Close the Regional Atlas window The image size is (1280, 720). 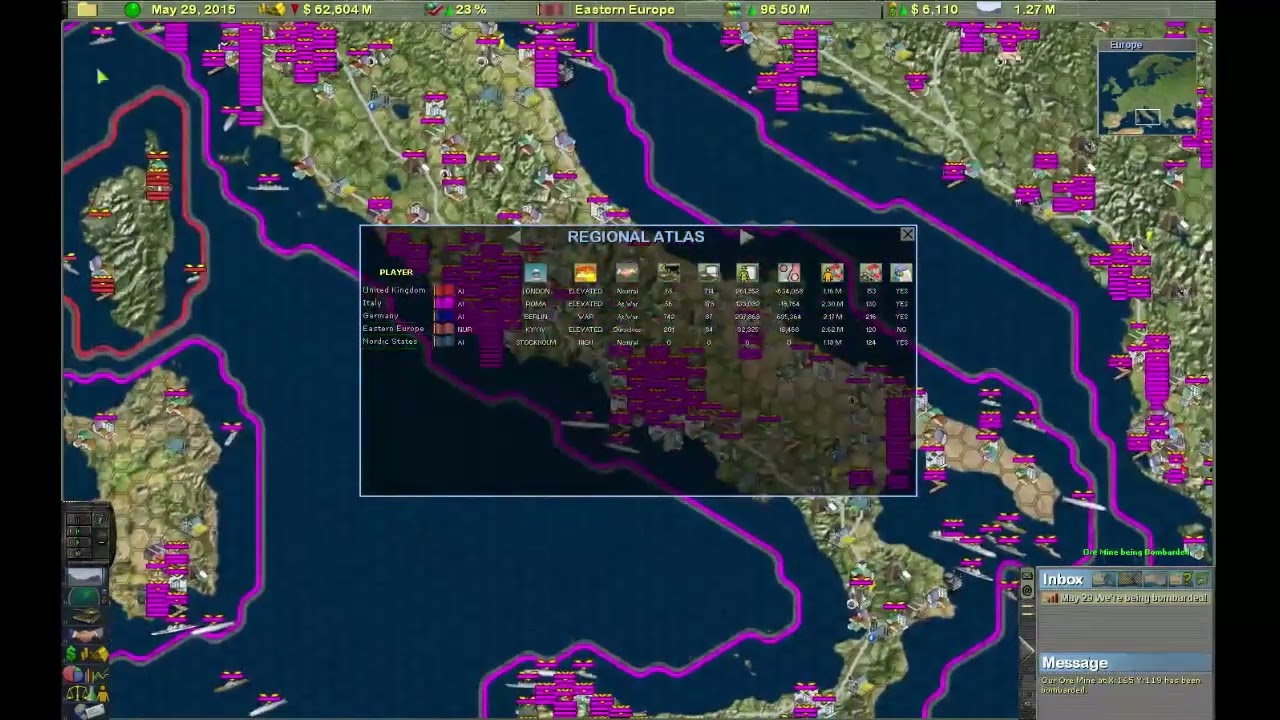907,234
